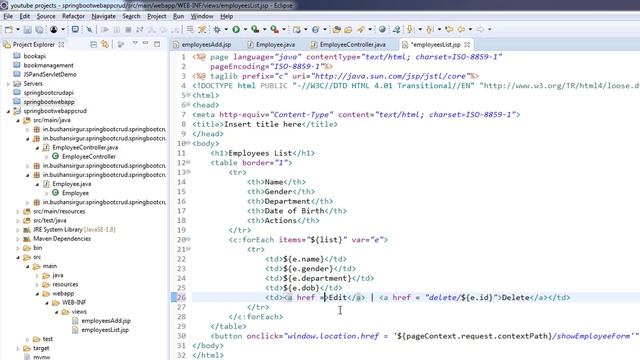Click the Search flashlight toolbar icon

361,29
